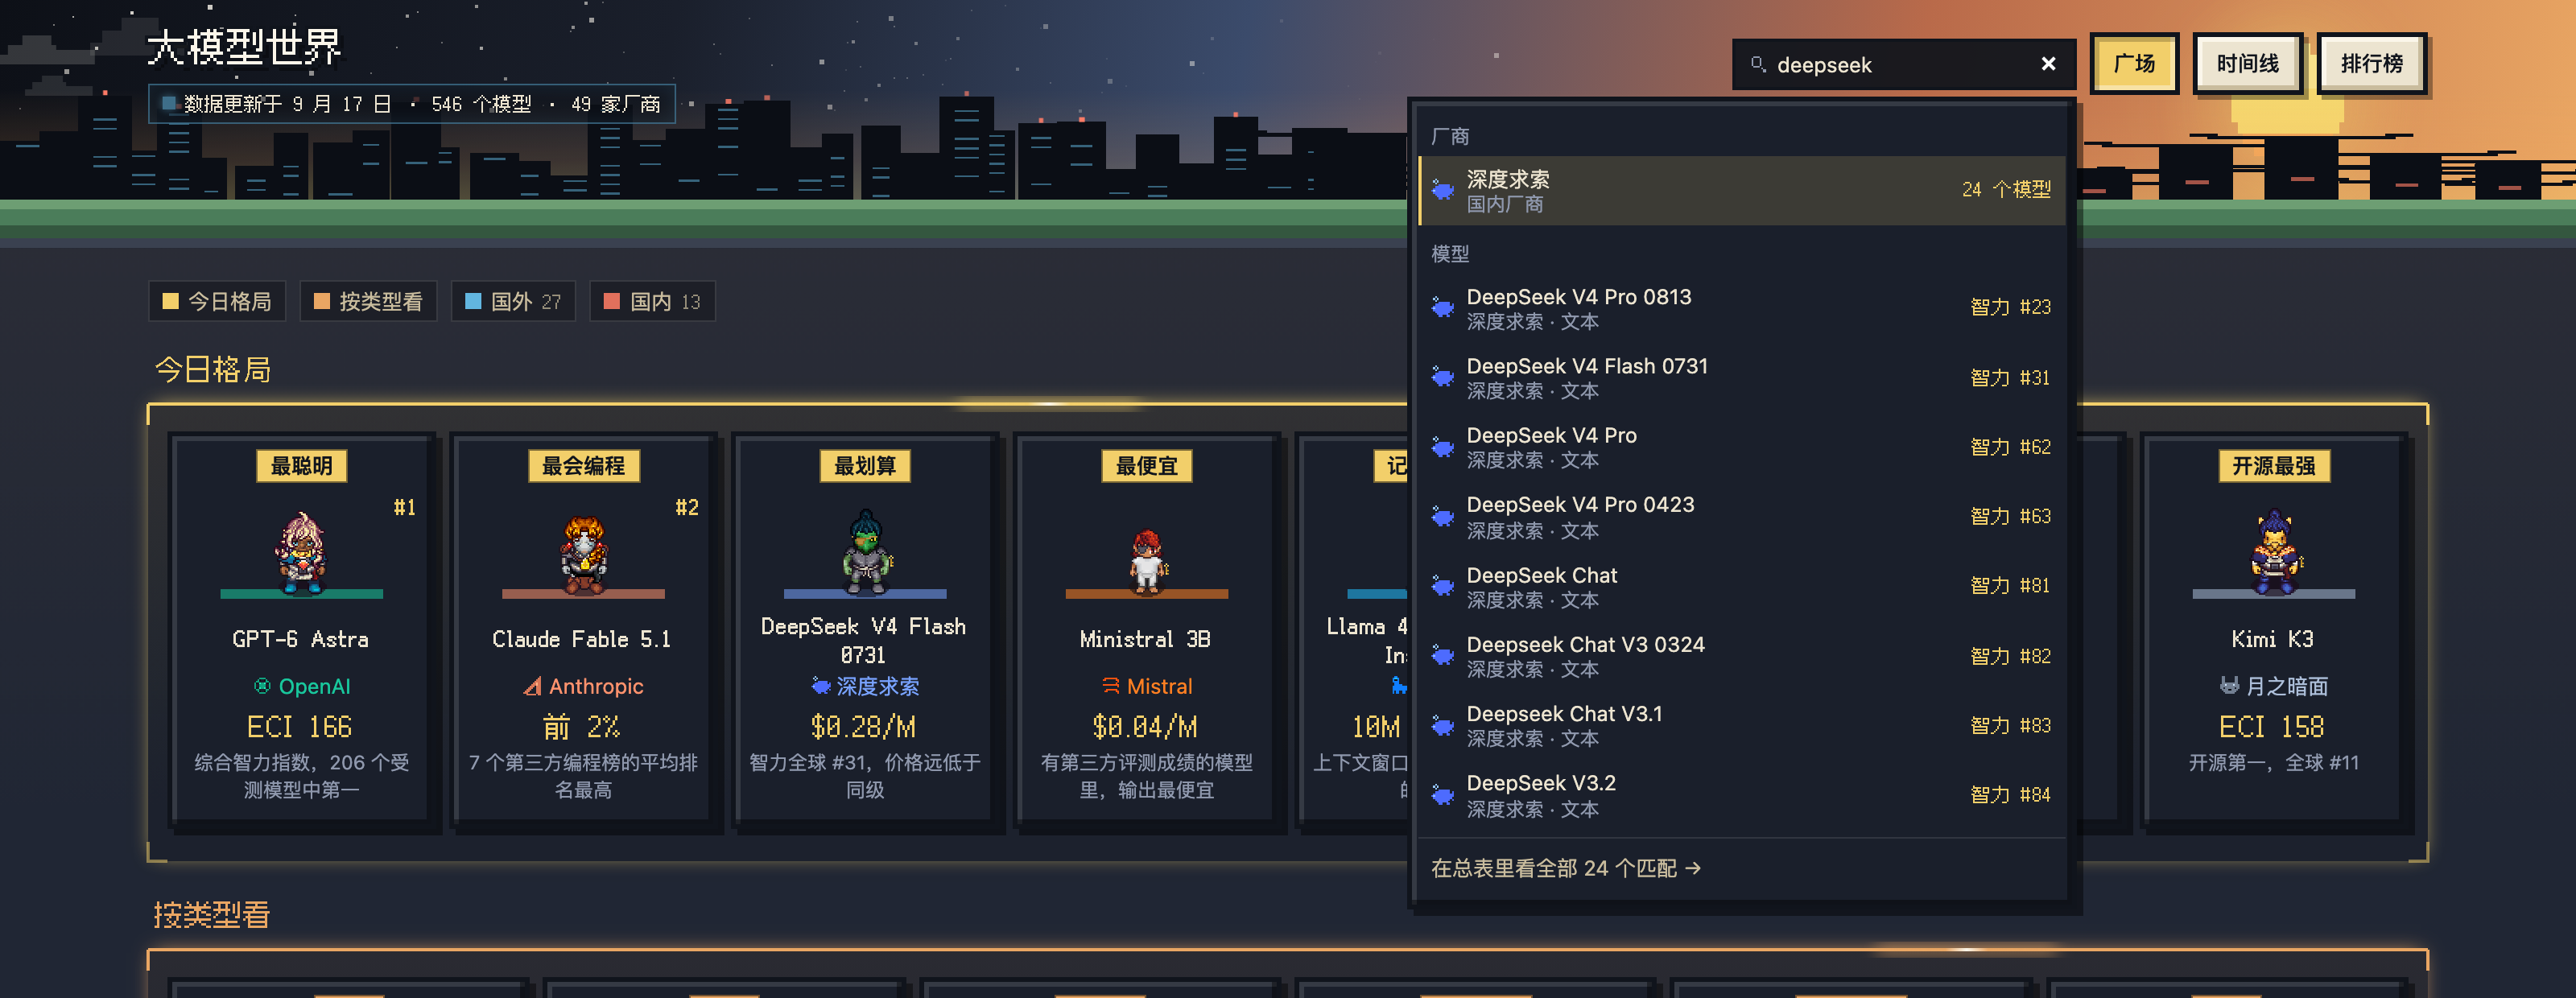
Task: Click whale icon next to DeepSeek V4 Flash 0731 result
Action: click(x=1442, y=377)
